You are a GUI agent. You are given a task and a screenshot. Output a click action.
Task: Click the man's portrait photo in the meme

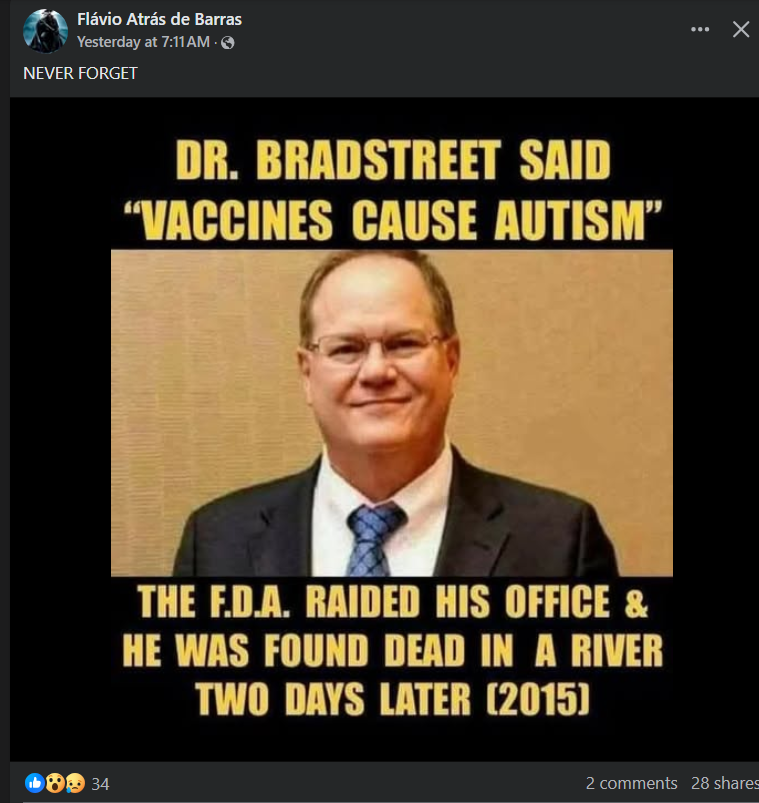pyautogui.click(x=392, y=413)
